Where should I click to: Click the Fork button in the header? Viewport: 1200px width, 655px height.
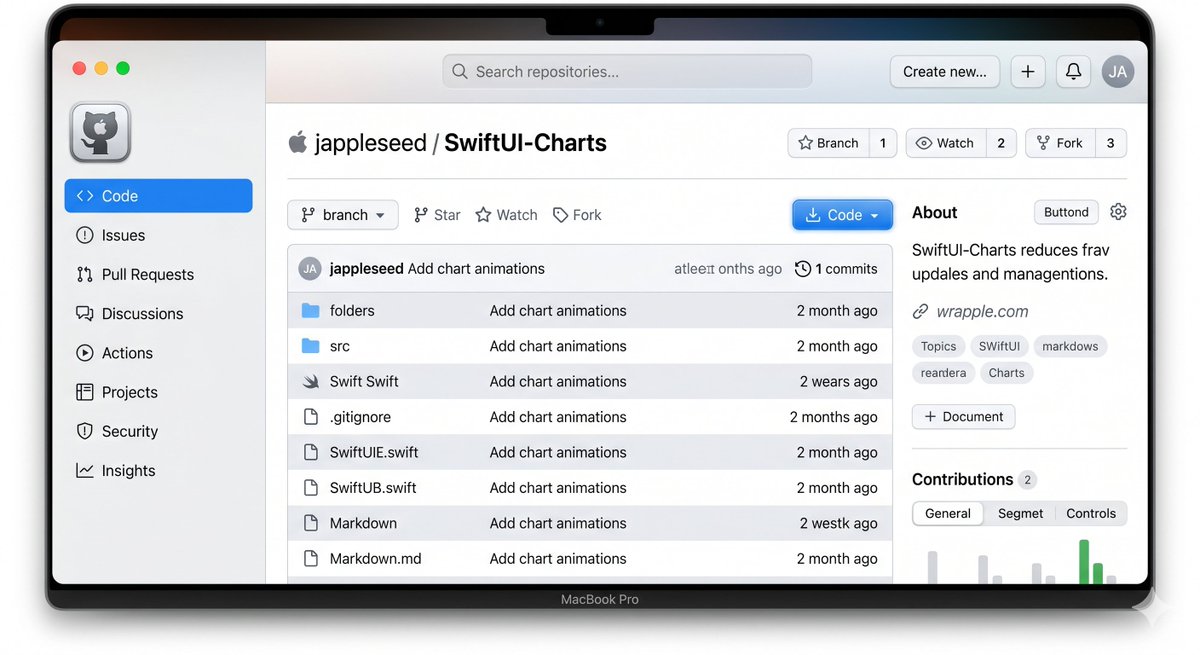[1060, 143]
